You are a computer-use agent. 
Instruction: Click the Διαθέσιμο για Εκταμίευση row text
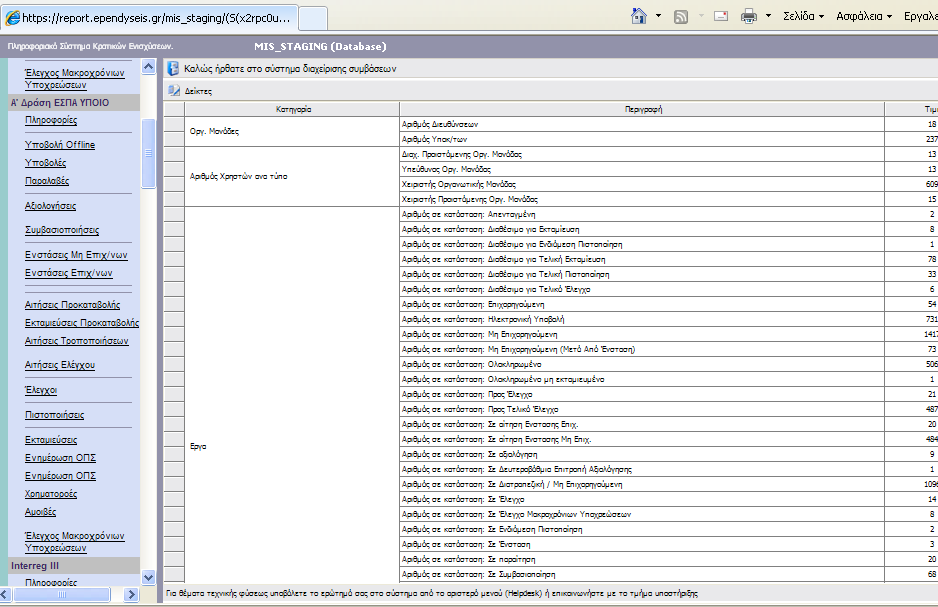491,229
